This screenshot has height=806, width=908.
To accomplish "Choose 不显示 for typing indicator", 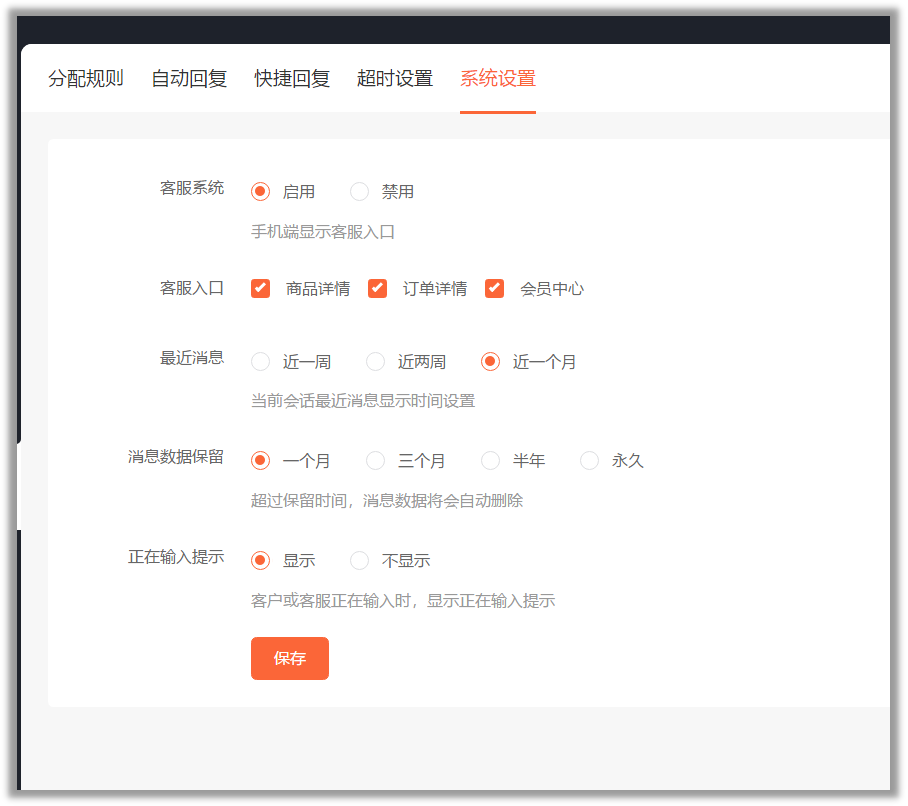I will click(x=360, y=561).
